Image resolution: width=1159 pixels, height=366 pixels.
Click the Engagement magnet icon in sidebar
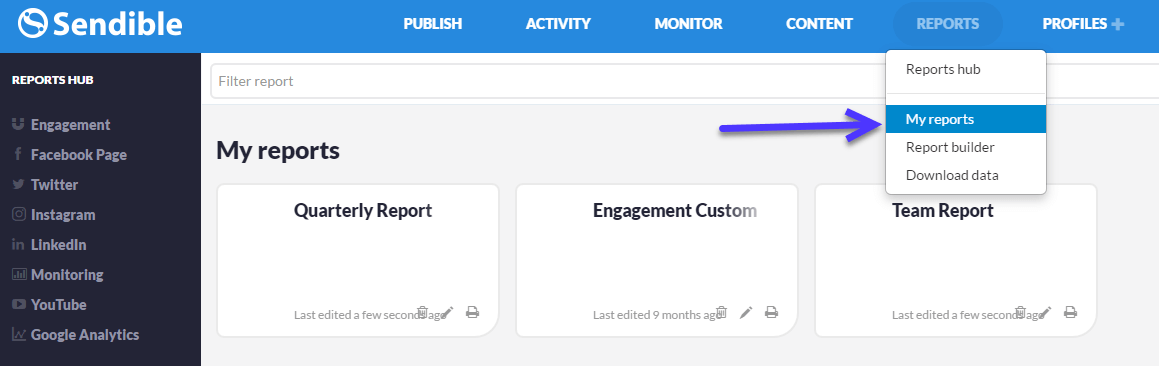18,124
